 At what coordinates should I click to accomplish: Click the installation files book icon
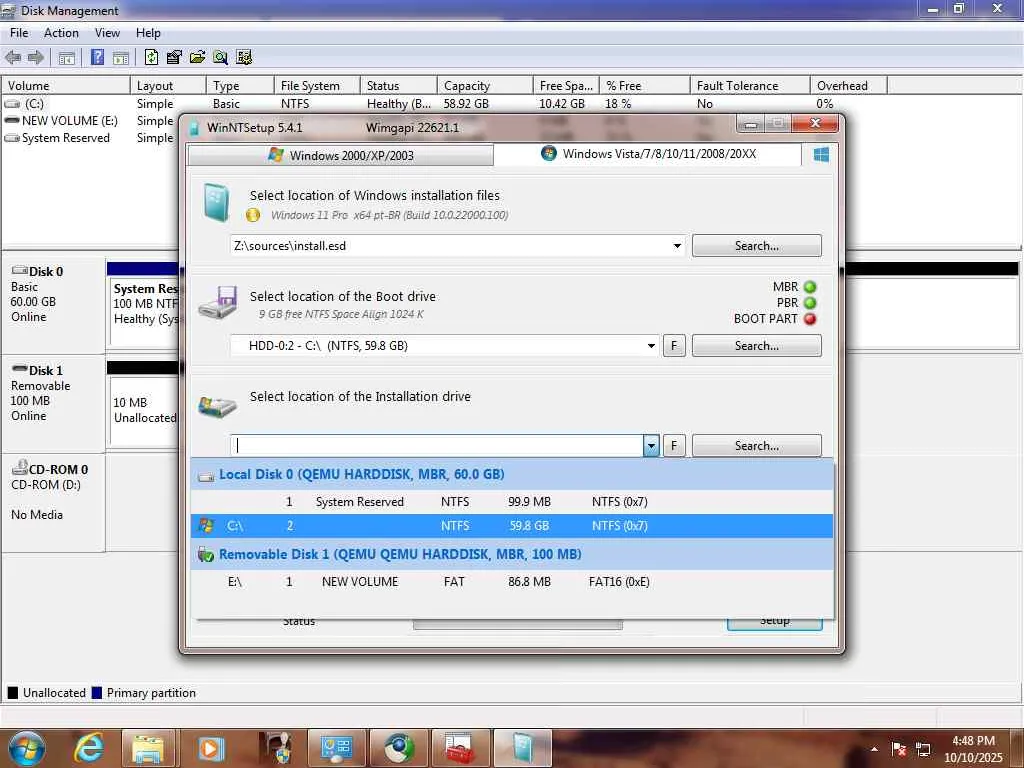(x=216, y=202)
